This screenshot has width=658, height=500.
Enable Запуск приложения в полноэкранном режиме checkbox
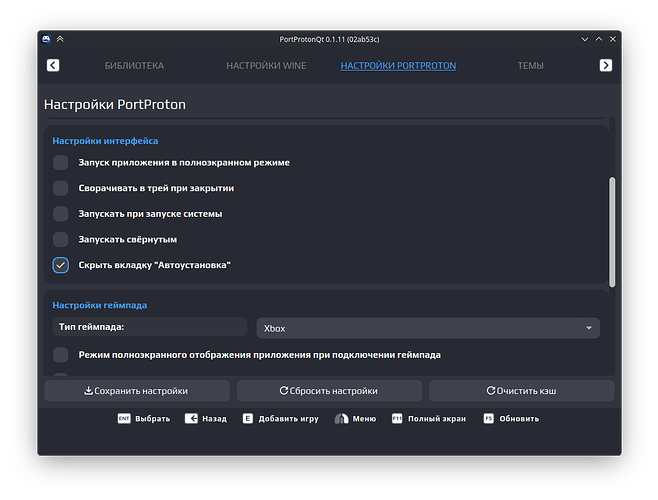[x=61, y=162]
